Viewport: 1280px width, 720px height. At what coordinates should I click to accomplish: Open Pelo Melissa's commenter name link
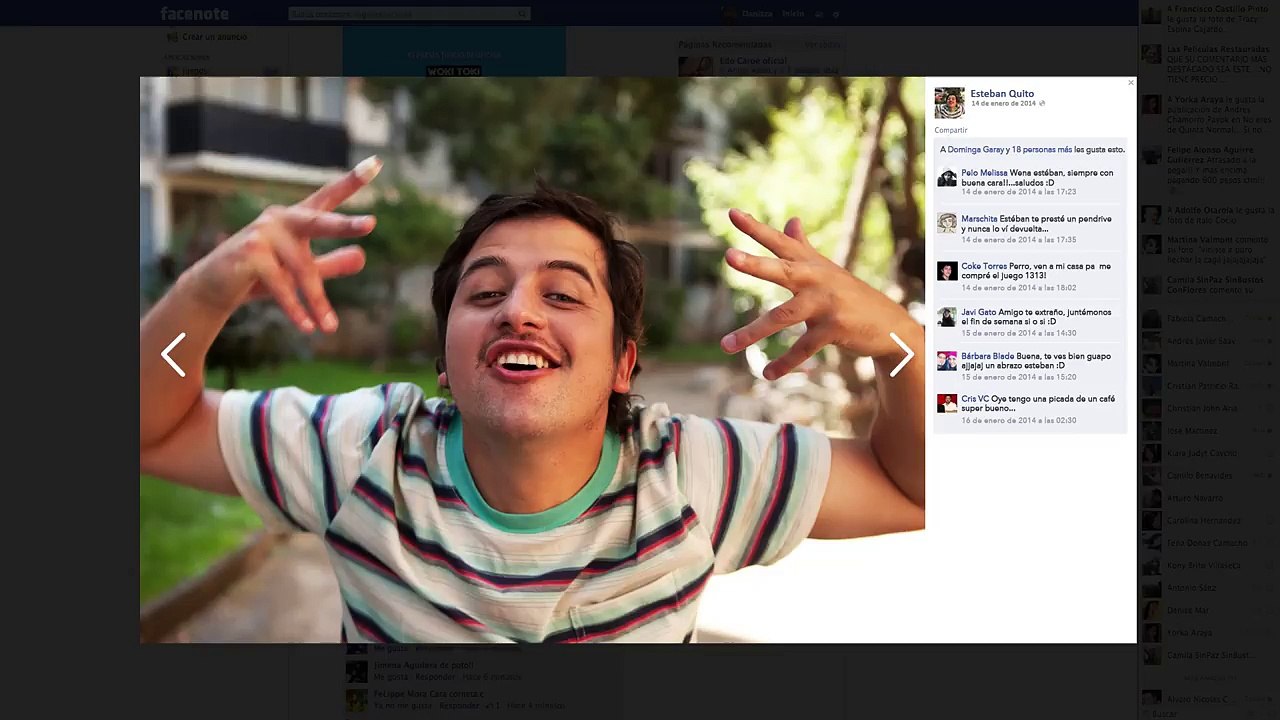984,173
